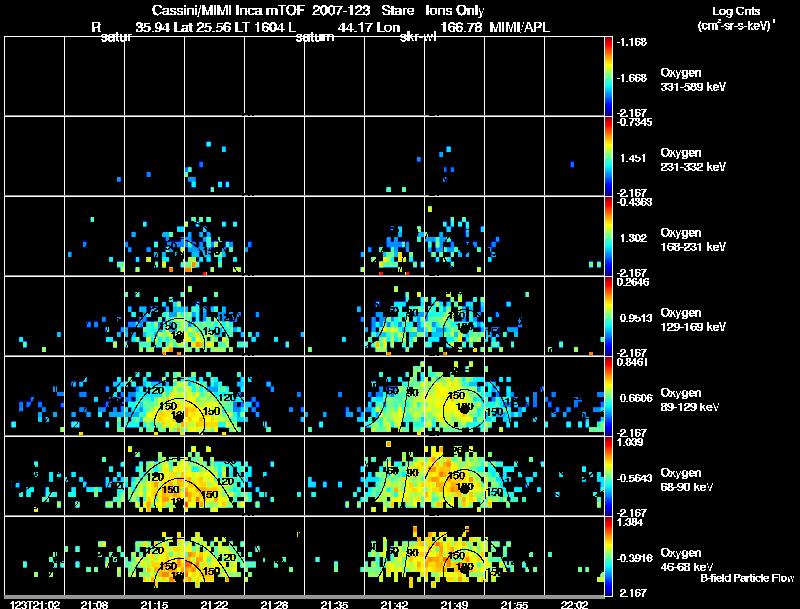Click the 'B-field Particle Flow' label
The width and height of the screenshot is (800, 609).
(x=747, y=578)
